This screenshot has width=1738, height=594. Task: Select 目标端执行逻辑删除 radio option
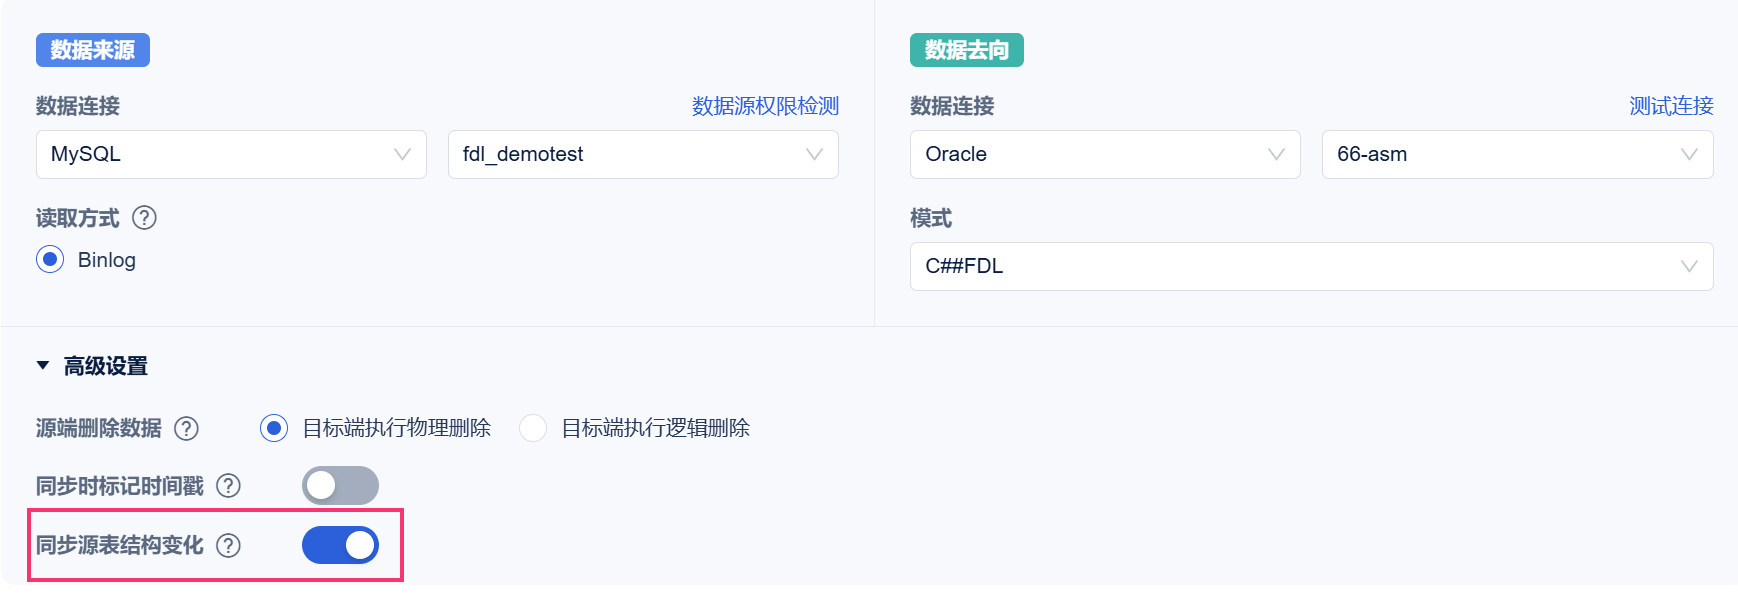click(x=533, y=429)
